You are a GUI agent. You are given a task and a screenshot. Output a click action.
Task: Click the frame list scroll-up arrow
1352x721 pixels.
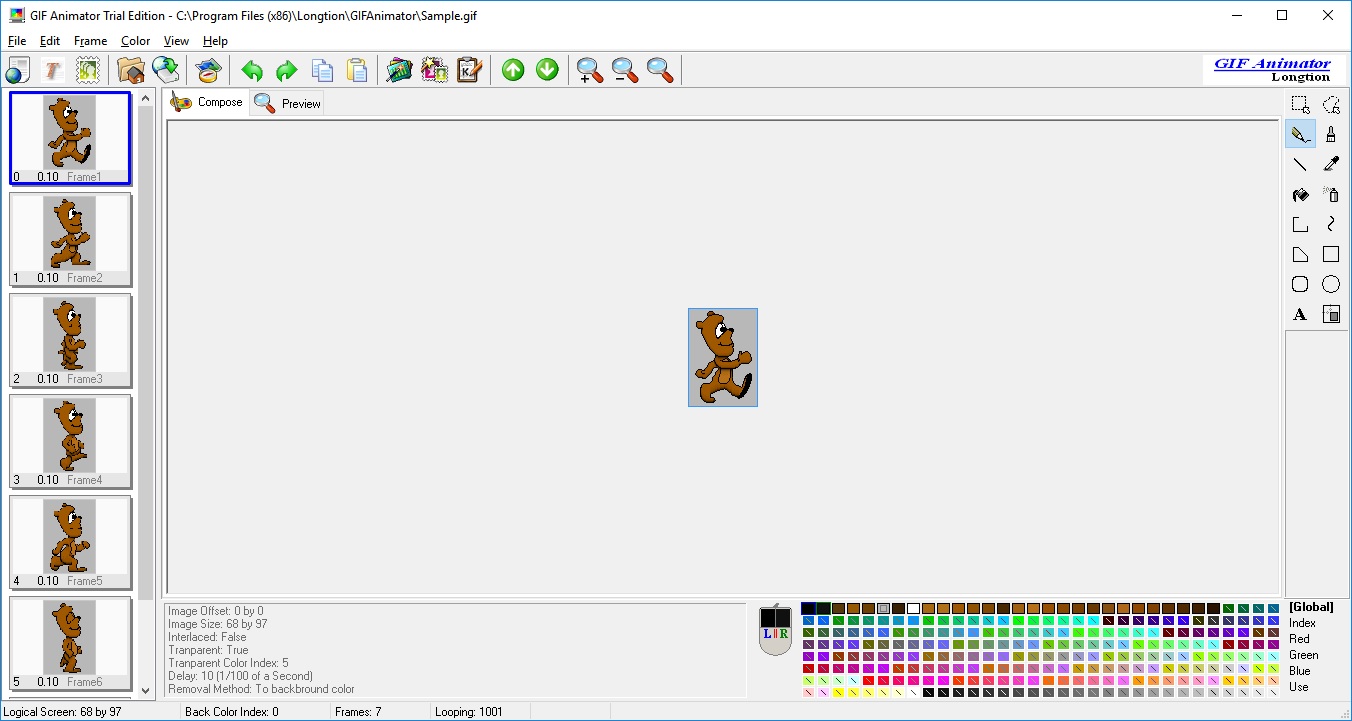146,98
